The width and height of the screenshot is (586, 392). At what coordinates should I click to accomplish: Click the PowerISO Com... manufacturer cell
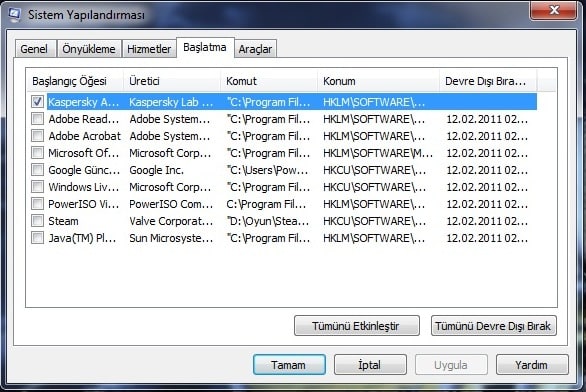tap(171, 204)
